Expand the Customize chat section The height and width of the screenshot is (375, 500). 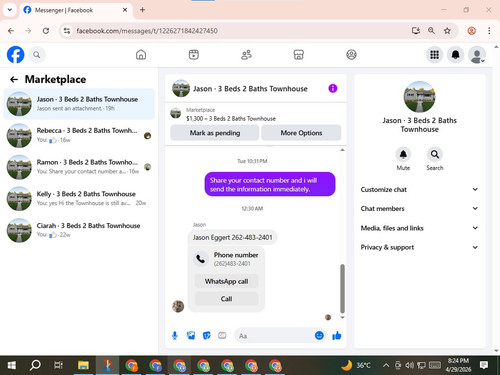[x=419, y=189]
